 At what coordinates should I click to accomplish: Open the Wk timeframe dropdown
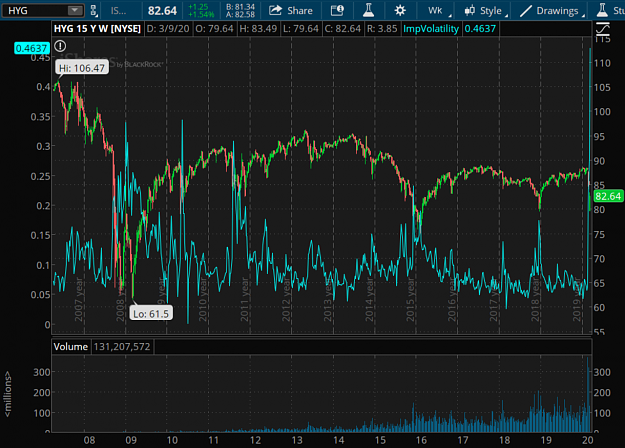point(438,11)
